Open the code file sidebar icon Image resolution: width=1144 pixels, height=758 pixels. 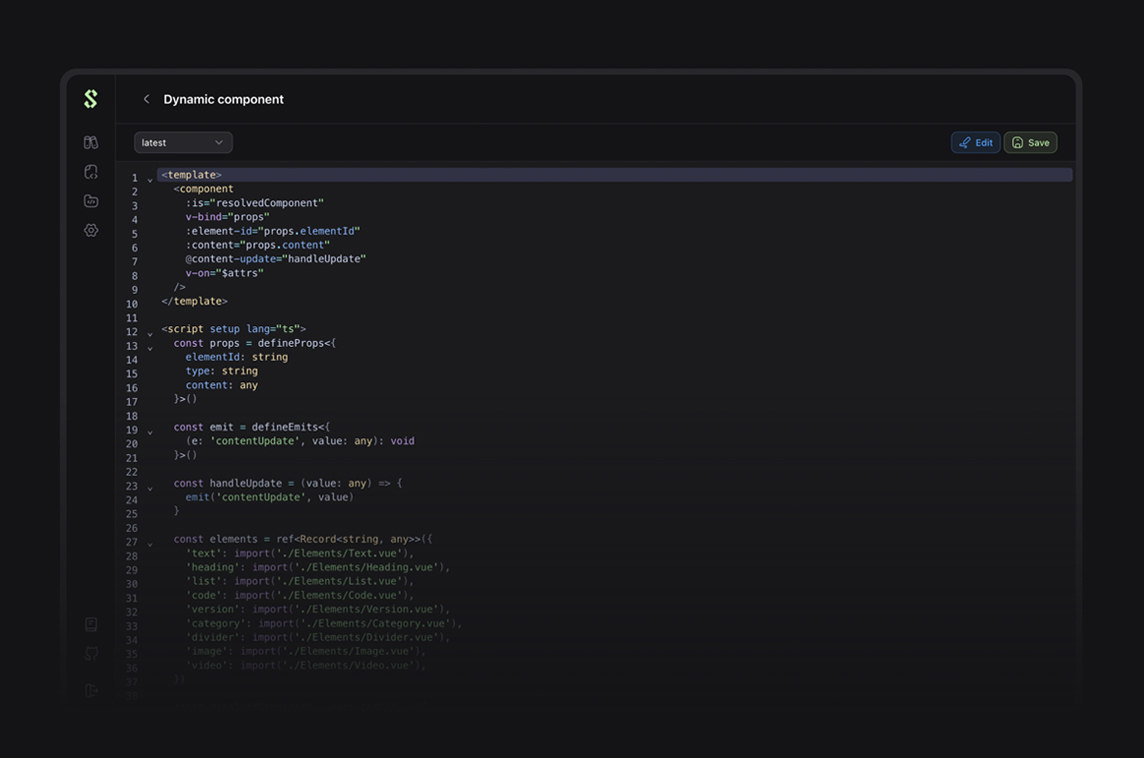pos(91,172)
